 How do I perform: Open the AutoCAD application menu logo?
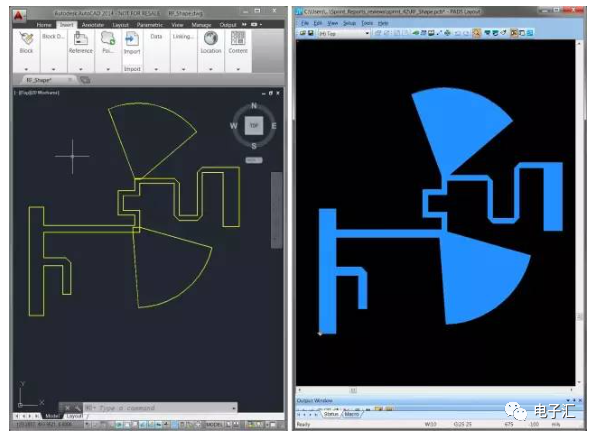(19, 16)
